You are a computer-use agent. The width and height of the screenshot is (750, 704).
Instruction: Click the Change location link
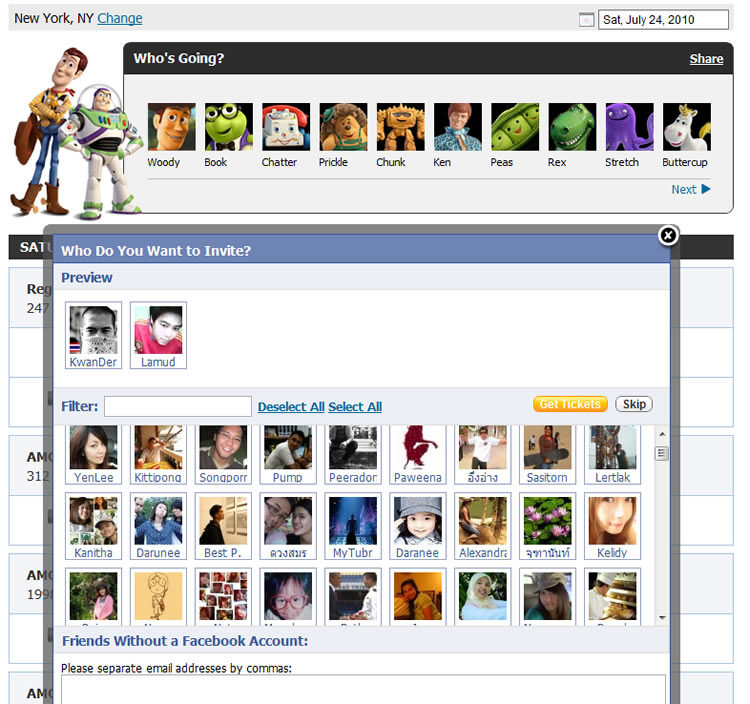(120, 18)
